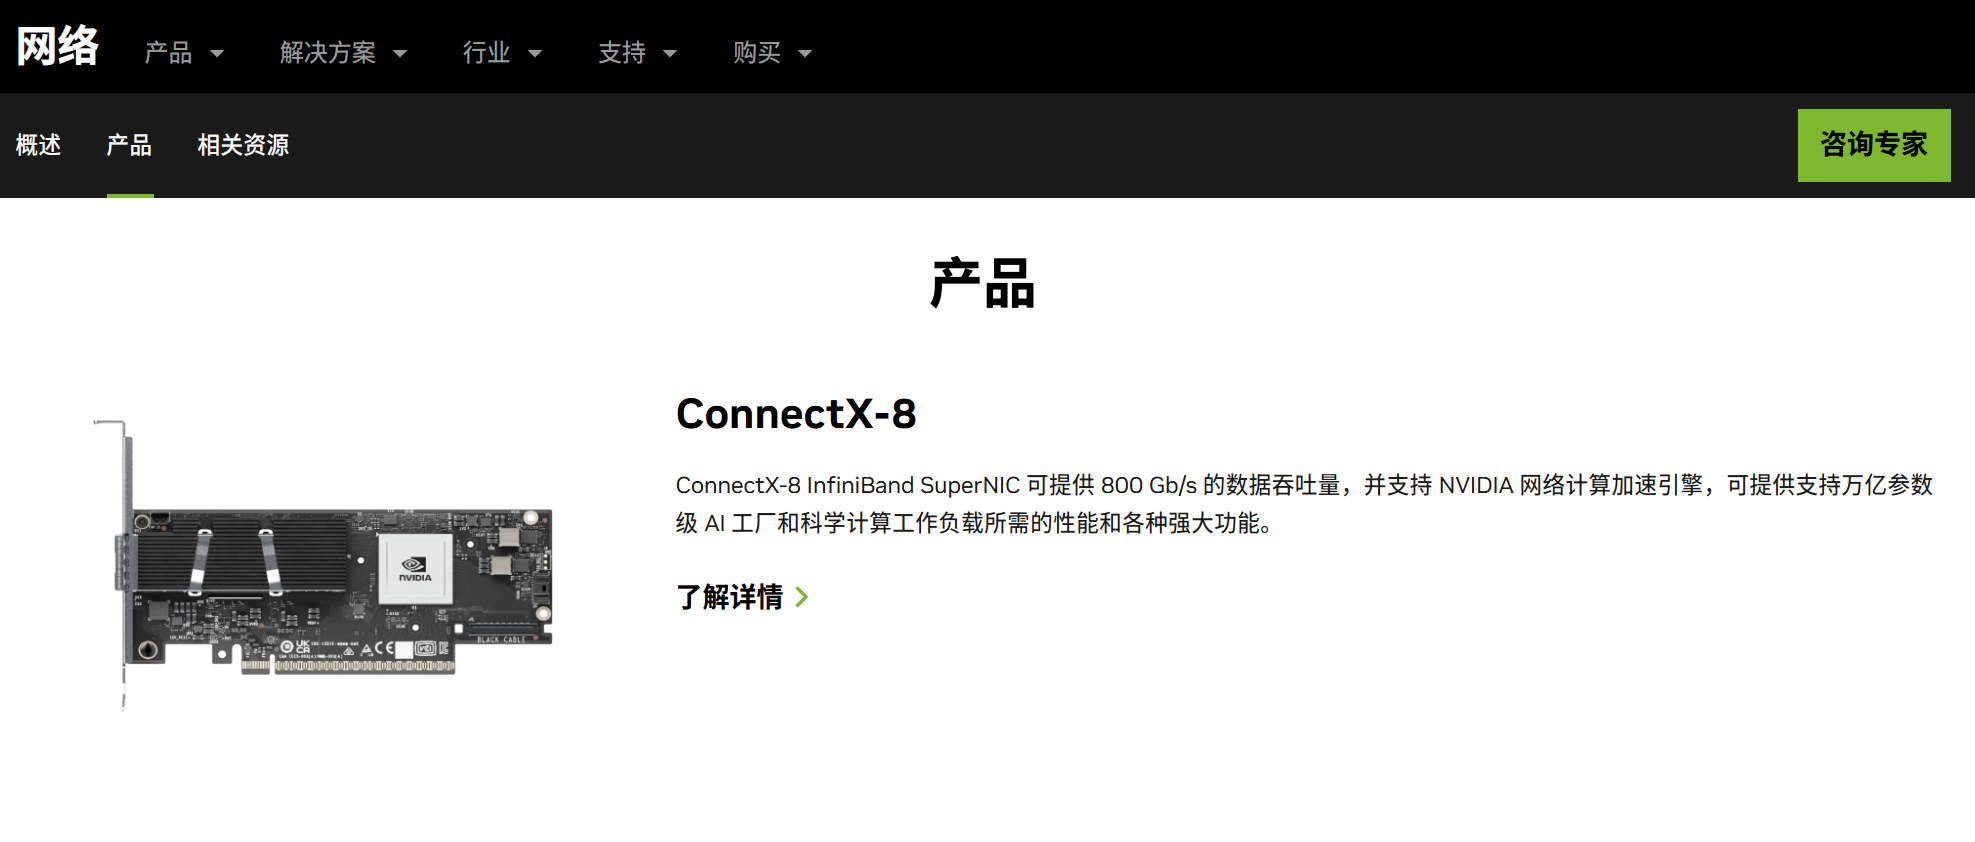Open the 产品 top navigation menu

tap(168, 53)
